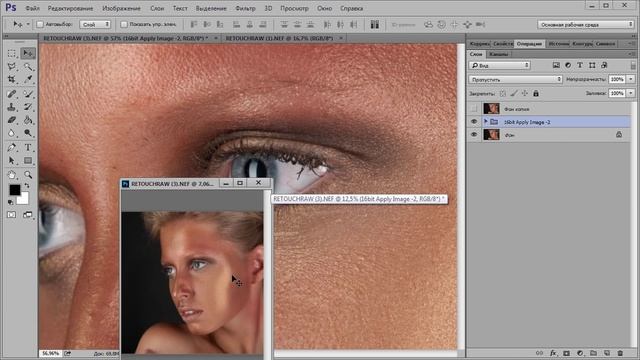Filter layers by adjustment layers icon
The width and height of the screenshot is (640, 360).
(568, 65)
